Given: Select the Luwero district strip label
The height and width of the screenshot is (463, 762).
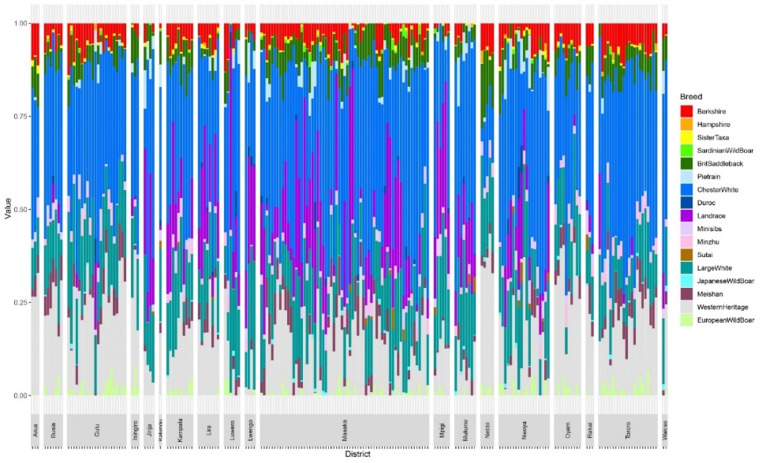Looking at the screenshot, I should pyautogui.click(x=232, y=430).
